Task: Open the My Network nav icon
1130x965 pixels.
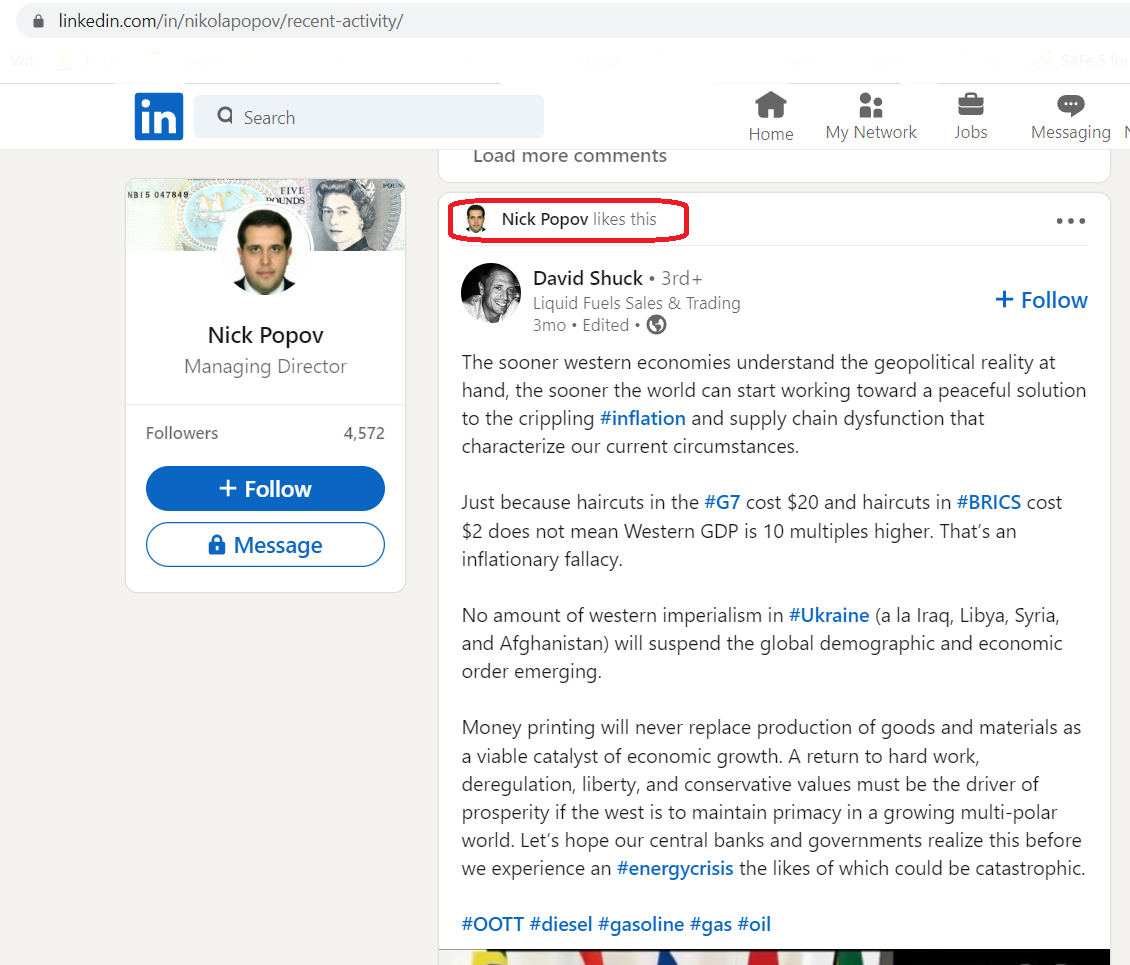Action: (871, 105)
